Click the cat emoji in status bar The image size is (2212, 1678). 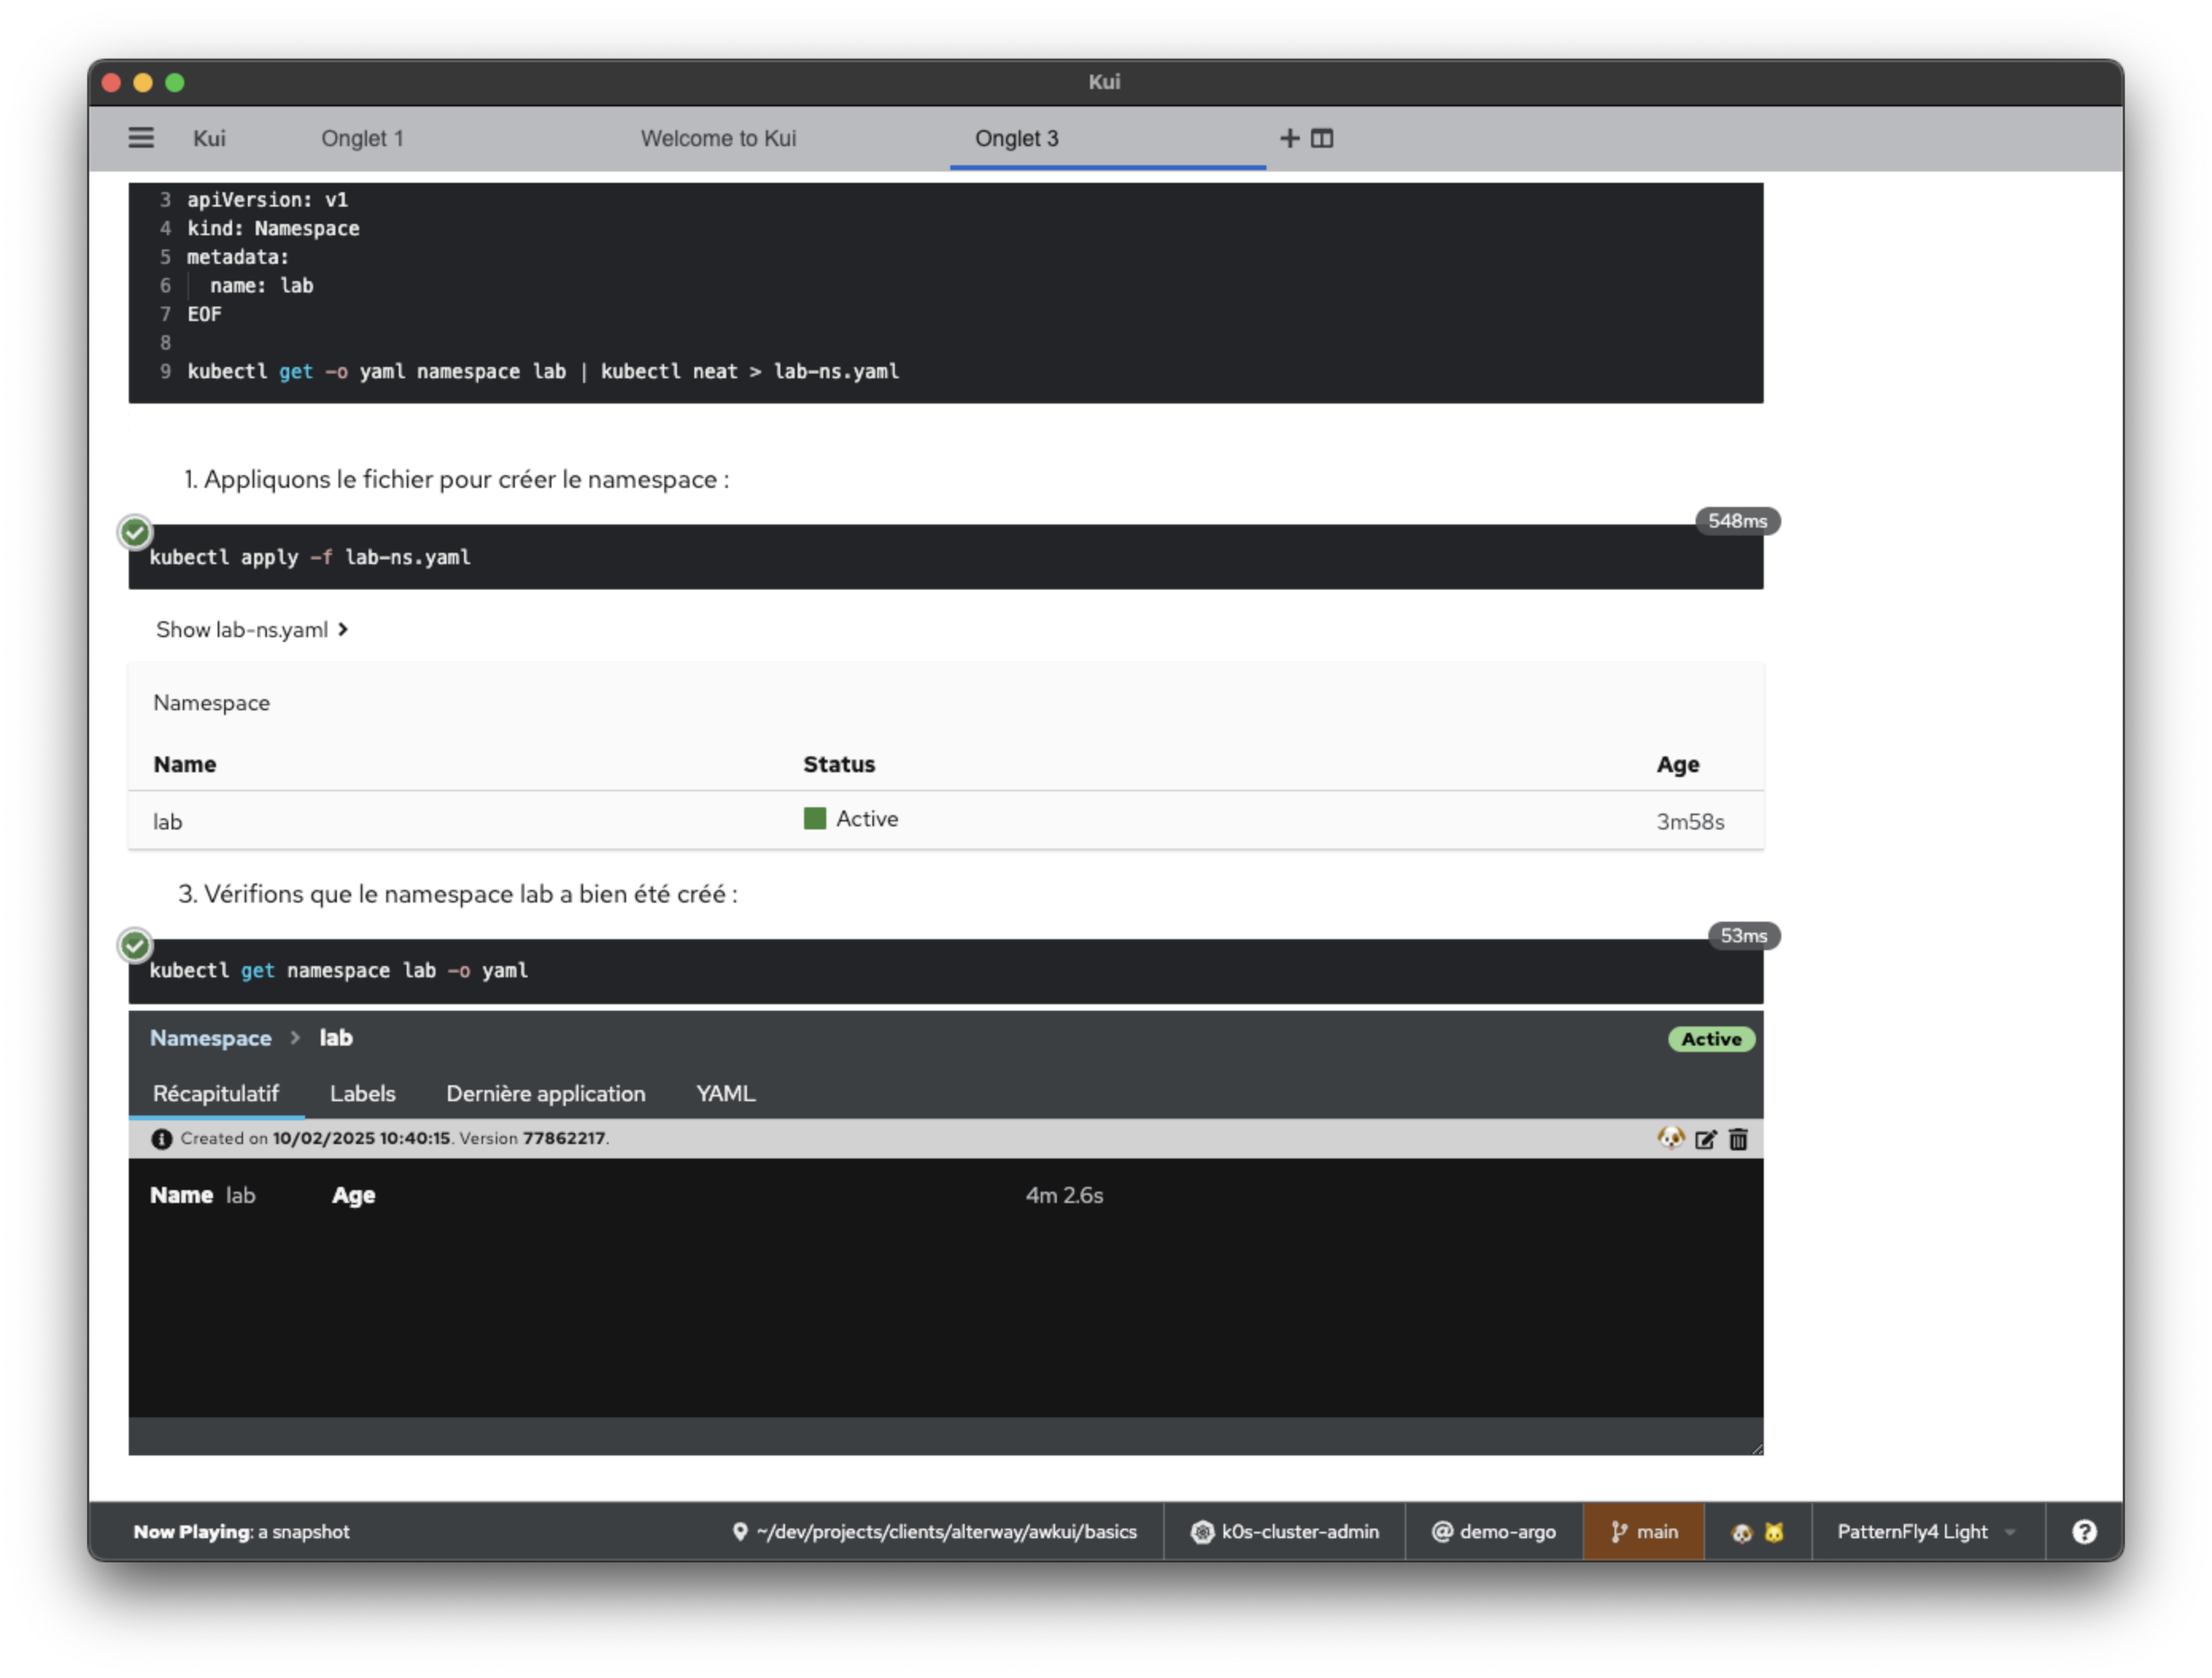1774,1533
